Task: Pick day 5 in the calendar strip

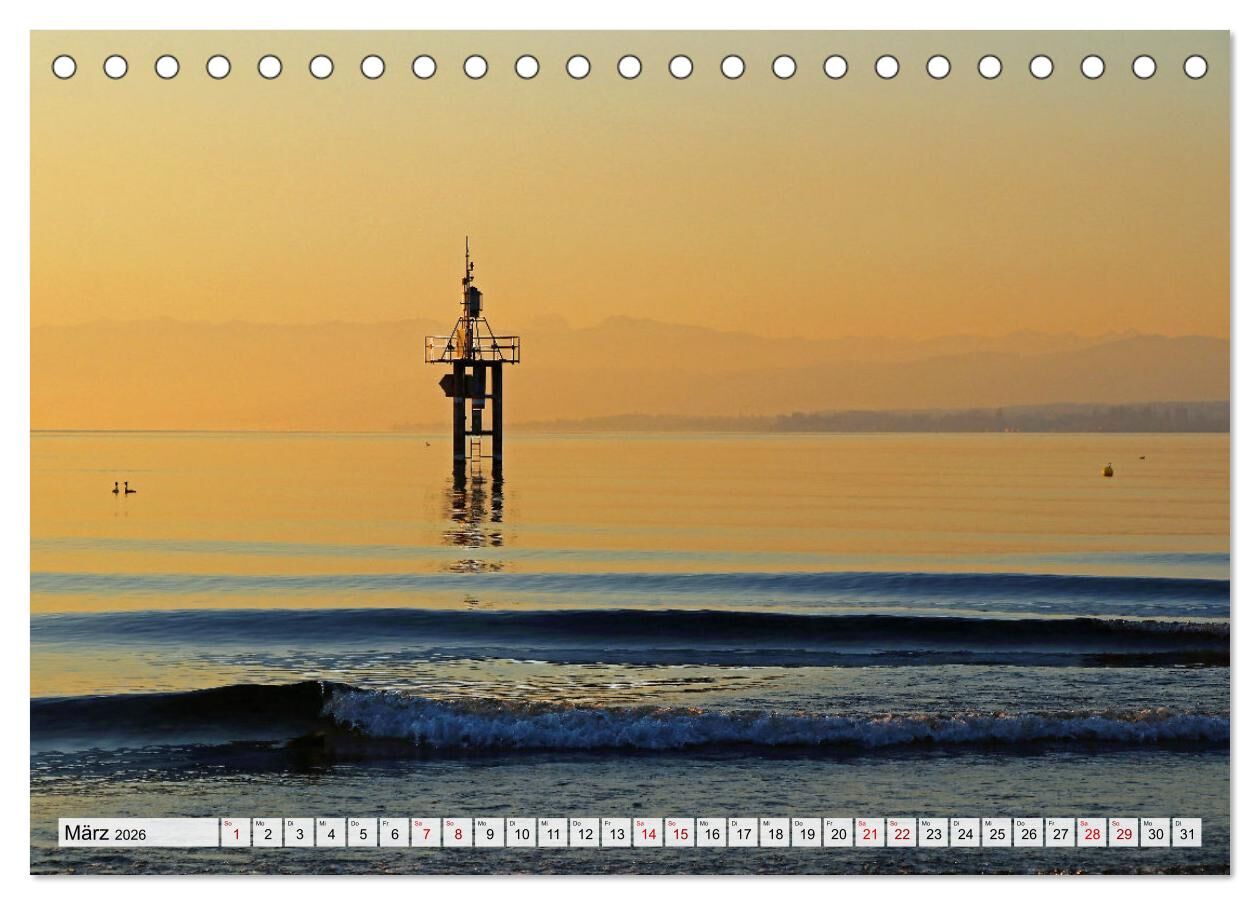Action: (x=362, y=833)
